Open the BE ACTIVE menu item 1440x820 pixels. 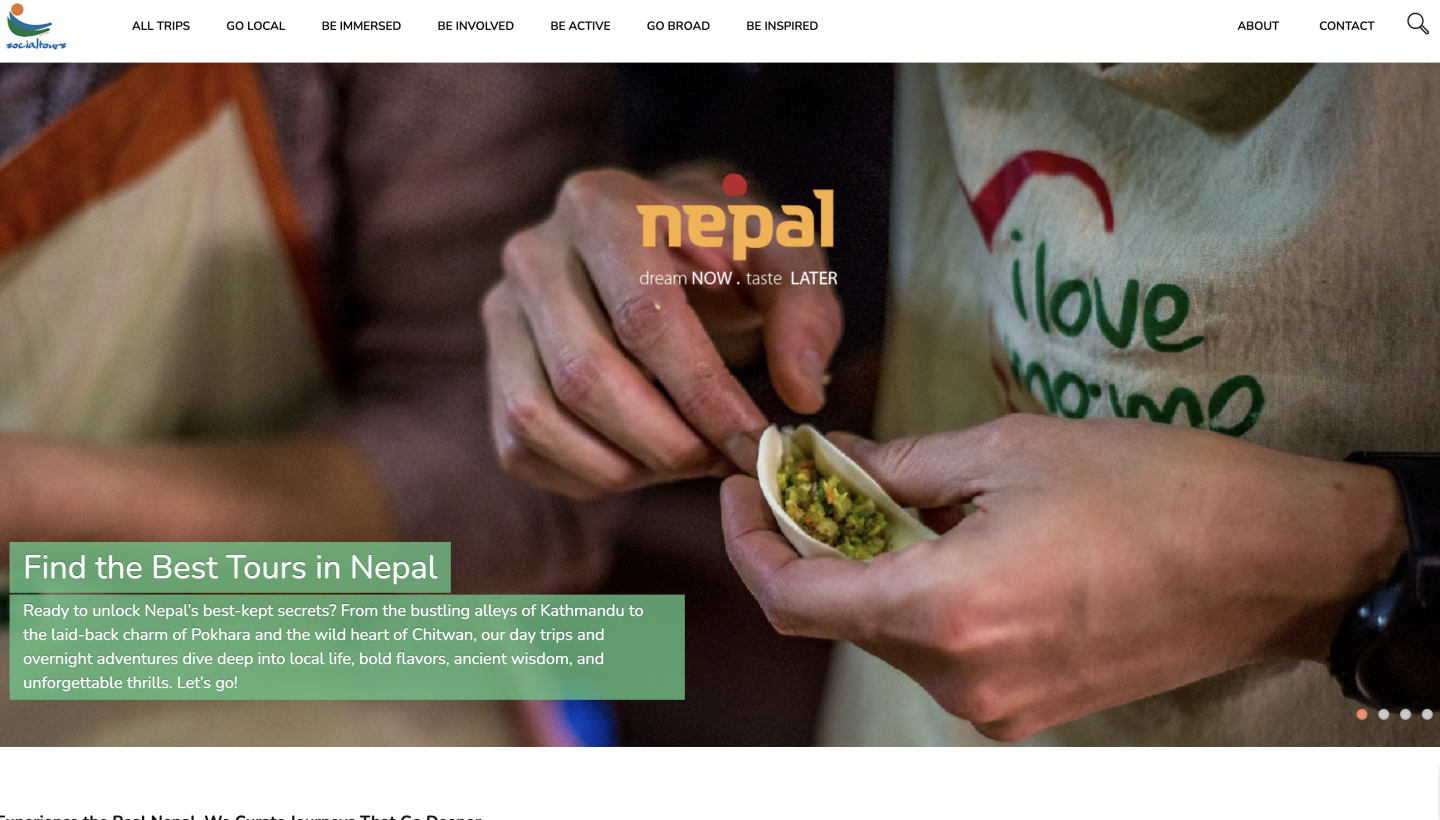point(580,26)
